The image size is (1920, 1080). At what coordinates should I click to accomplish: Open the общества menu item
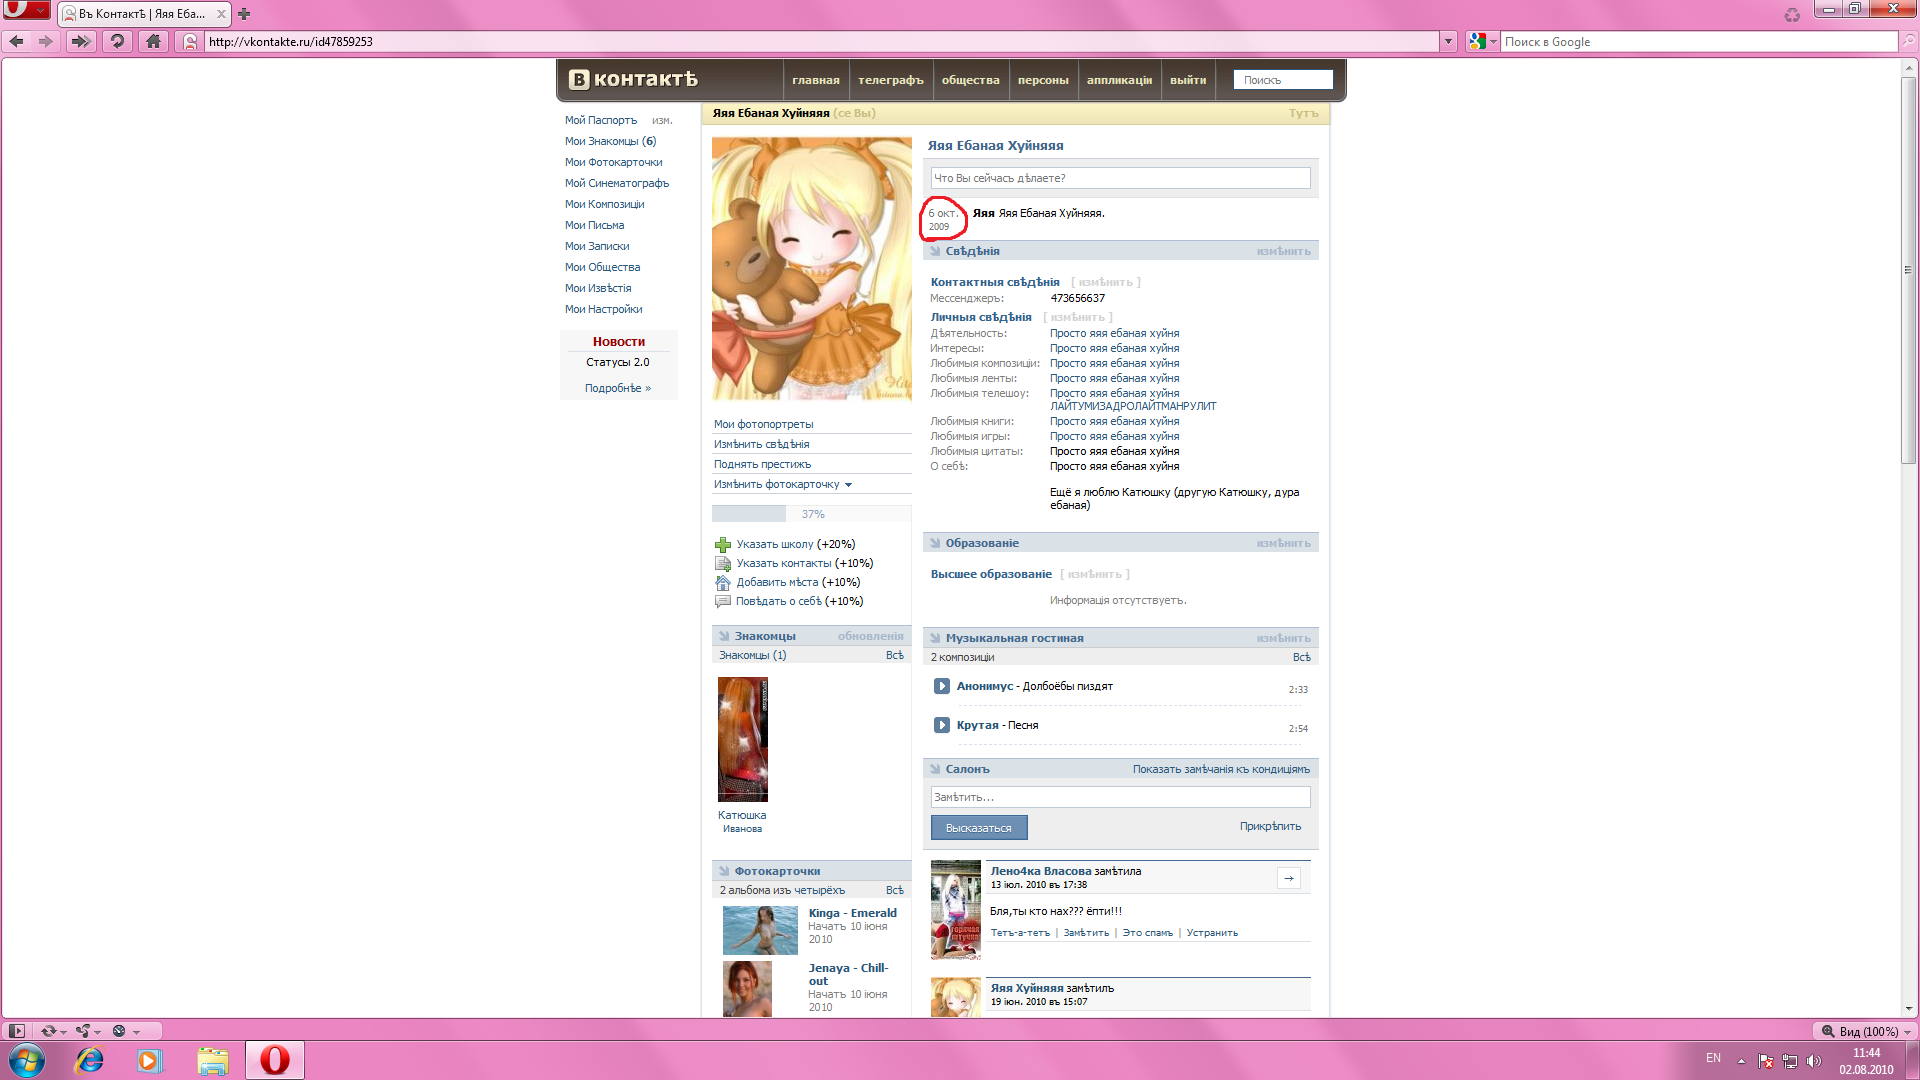coord(970,80)
